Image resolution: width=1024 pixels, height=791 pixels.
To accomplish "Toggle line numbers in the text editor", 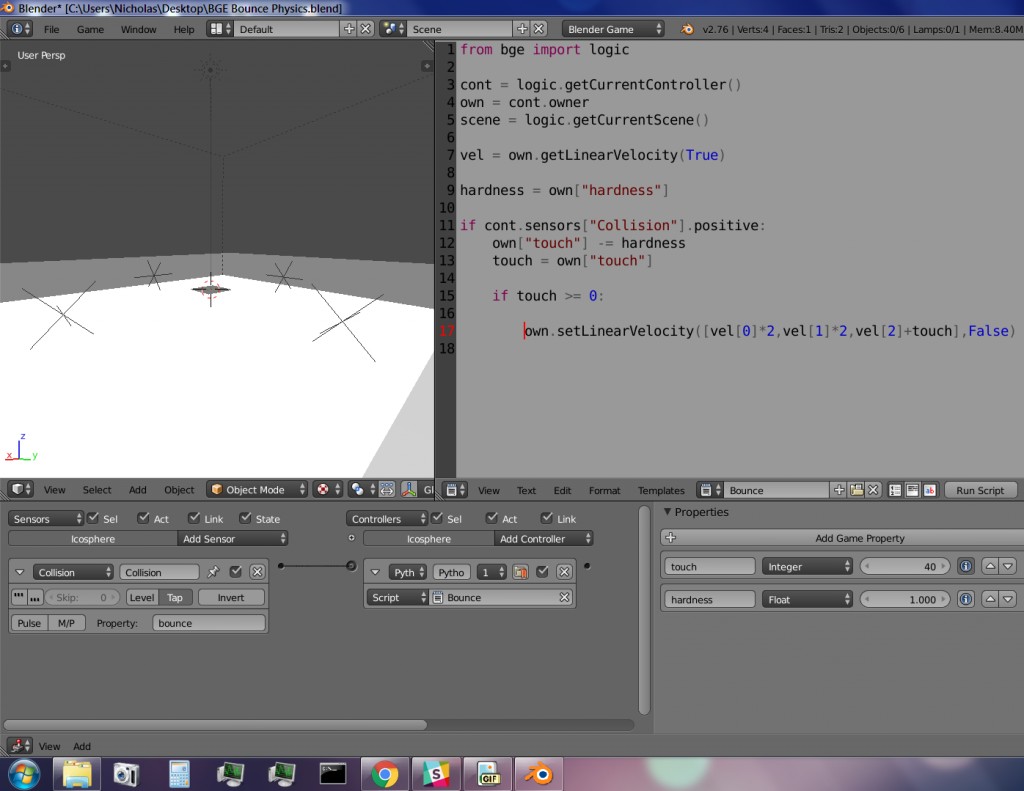I will click(x=895, y=490).
